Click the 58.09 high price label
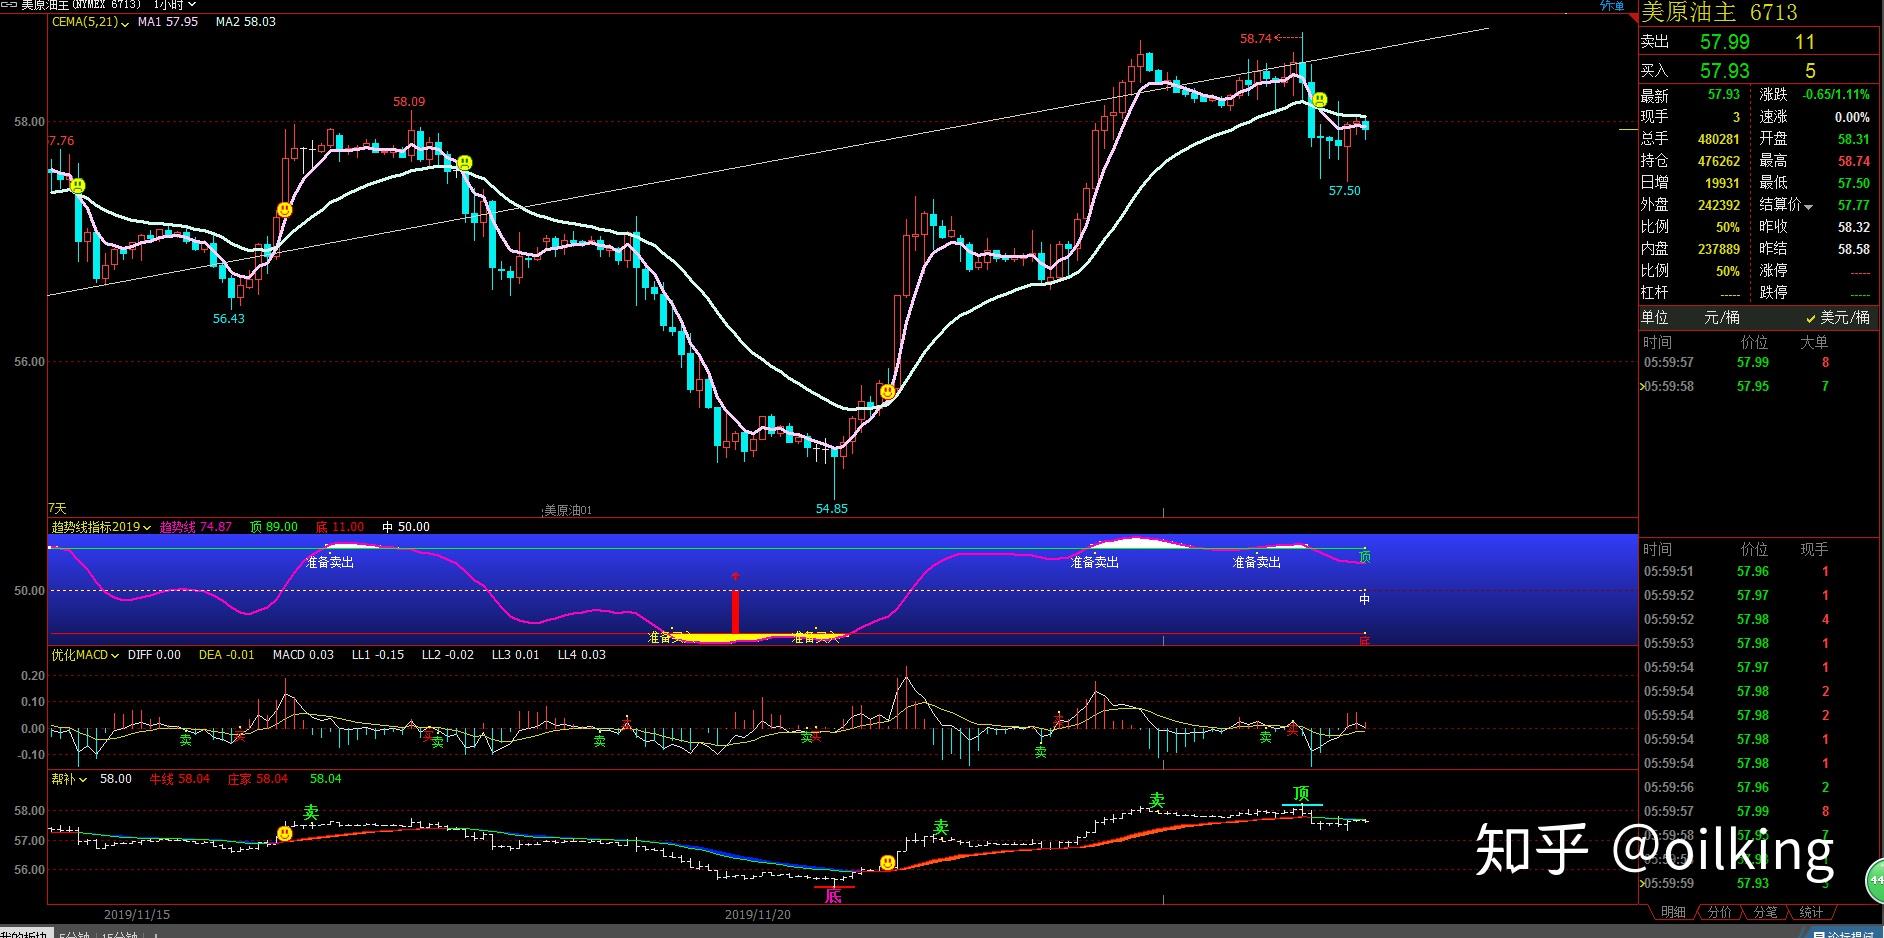The image size is (1884, 938). [409, 101]
